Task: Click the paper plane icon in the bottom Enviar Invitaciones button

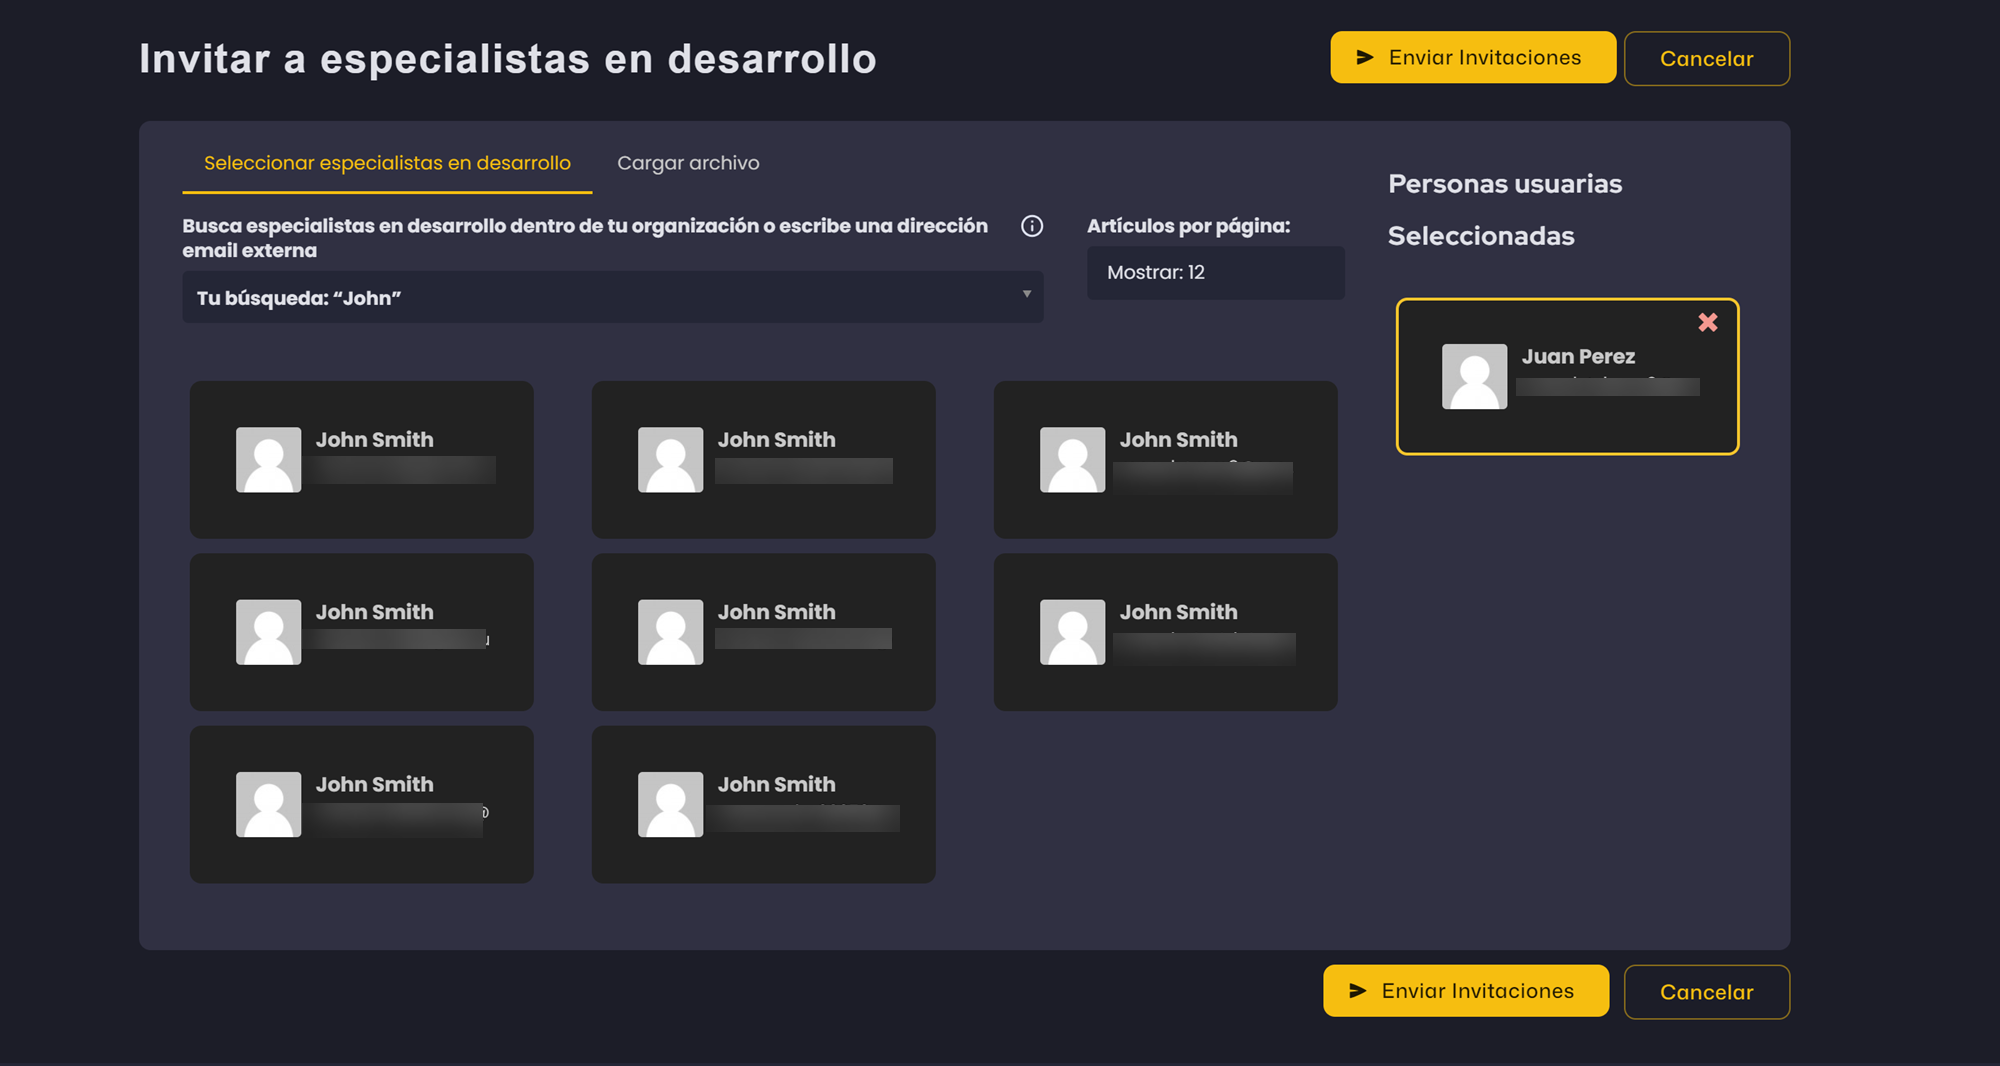Action: 1358,991
